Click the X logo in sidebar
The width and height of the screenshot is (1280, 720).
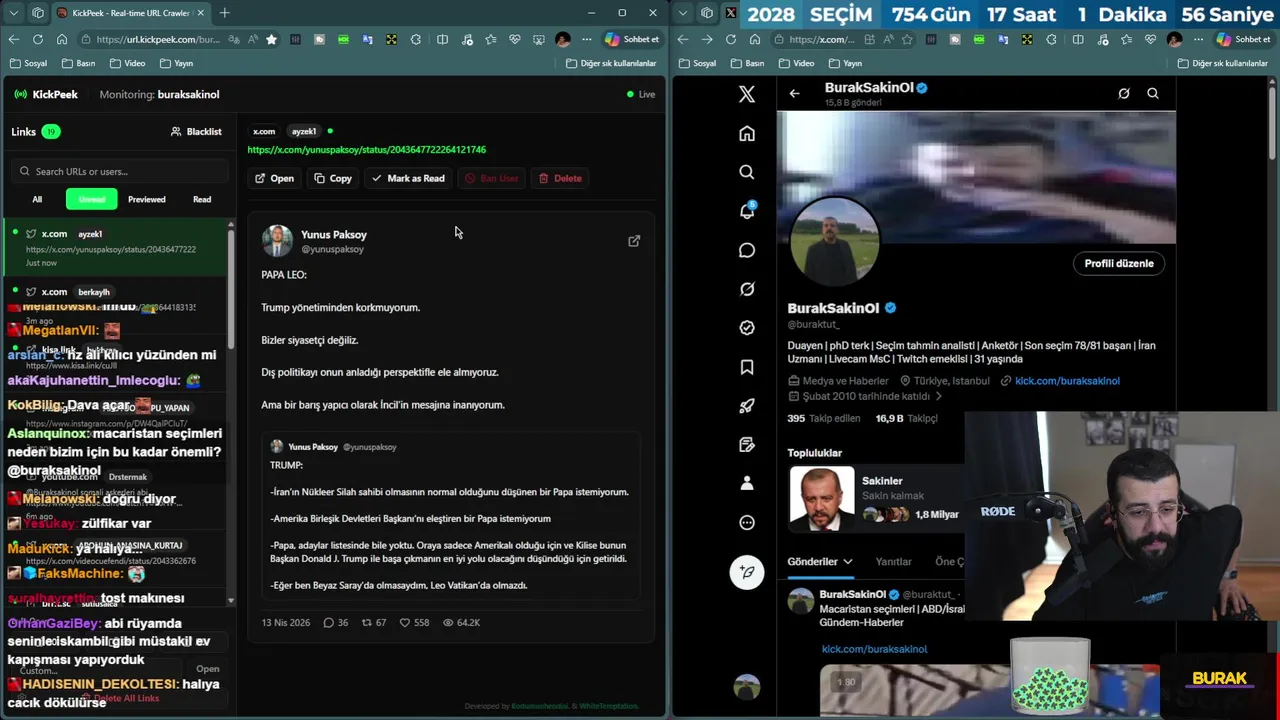pos(747,94)
